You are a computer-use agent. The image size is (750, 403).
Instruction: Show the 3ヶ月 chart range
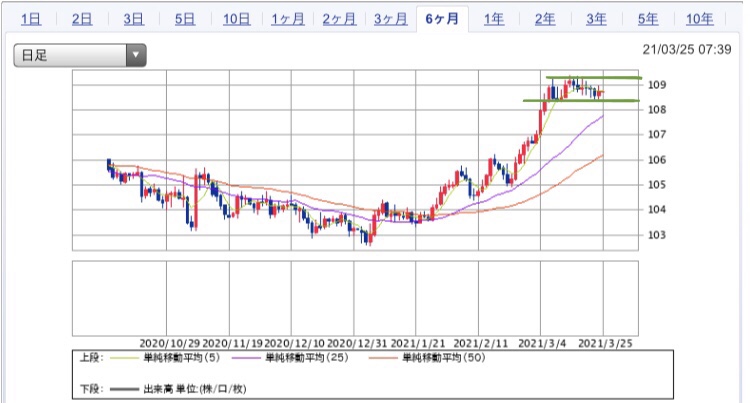[391, 19]
